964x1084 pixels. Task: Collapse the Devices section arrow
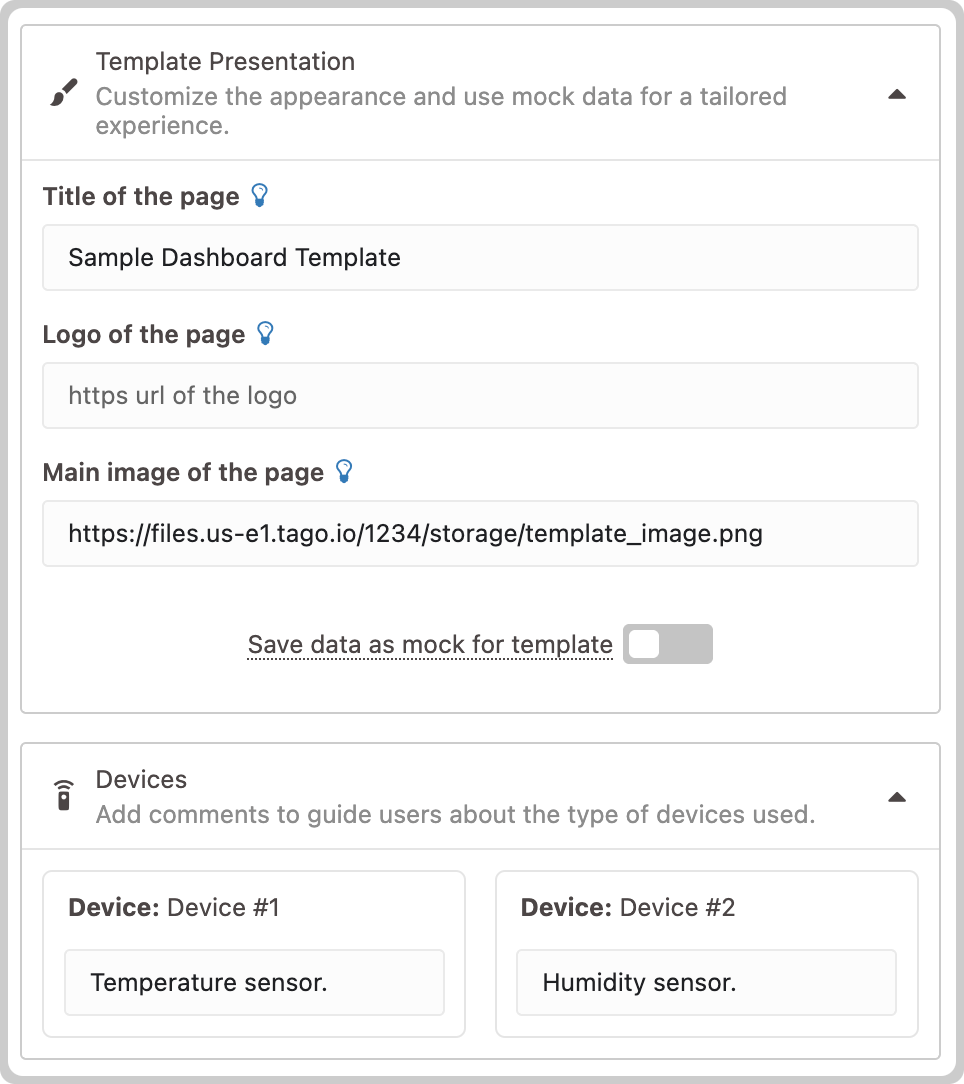[897, 797]
